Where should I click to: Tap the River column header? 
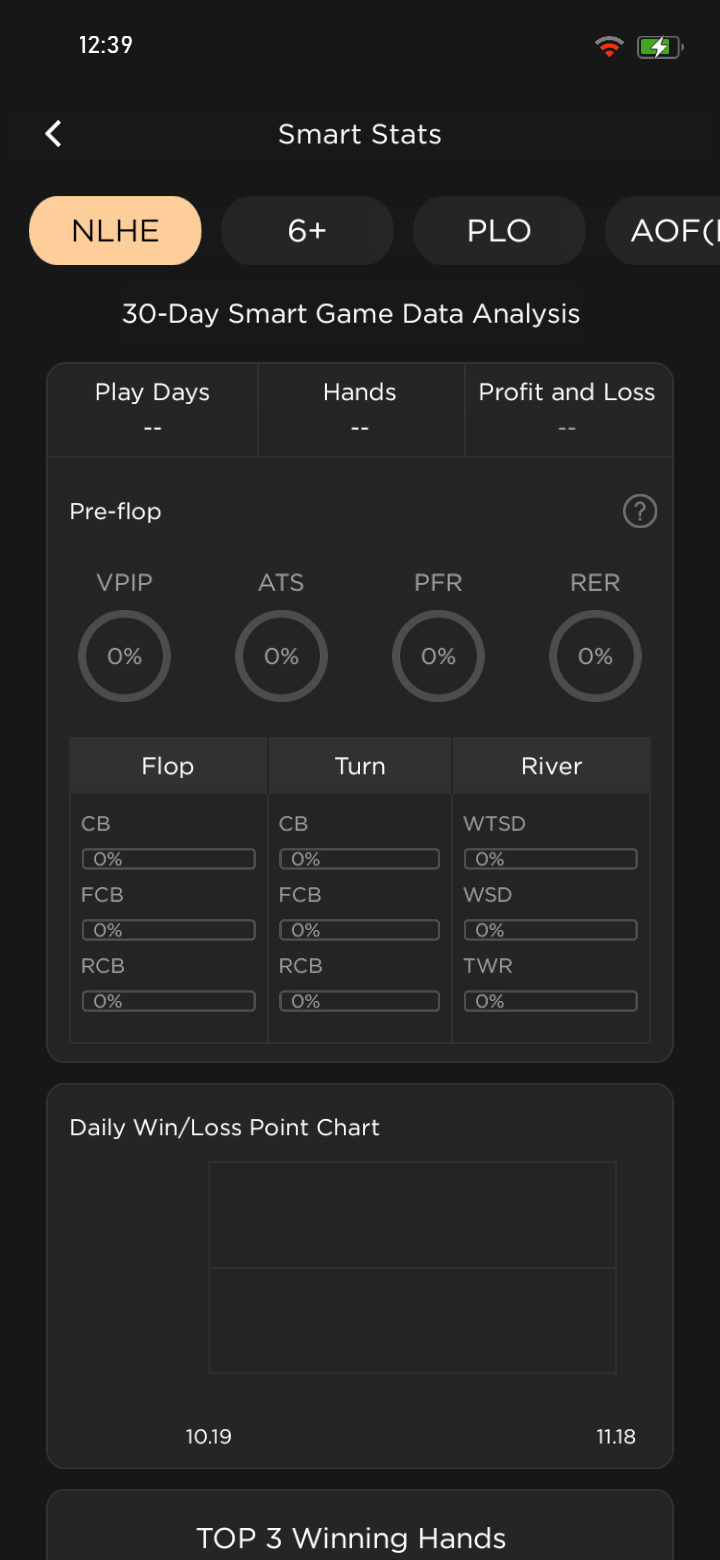pos(551,766)
